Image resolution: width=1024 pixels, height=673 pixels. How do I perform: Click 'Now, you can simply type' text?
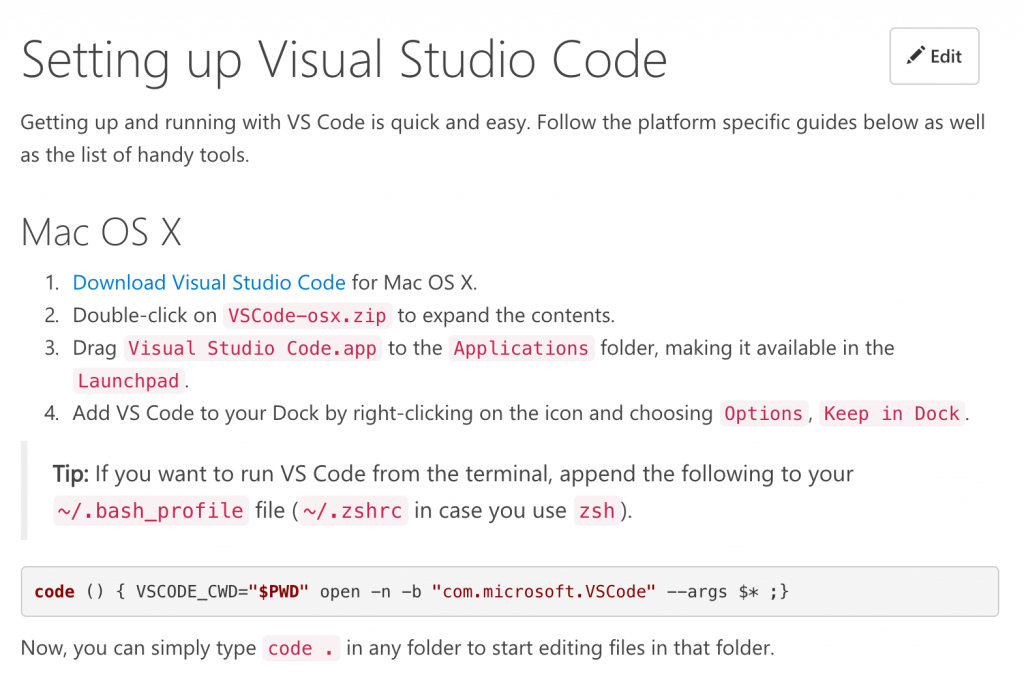tap(138, 648)
